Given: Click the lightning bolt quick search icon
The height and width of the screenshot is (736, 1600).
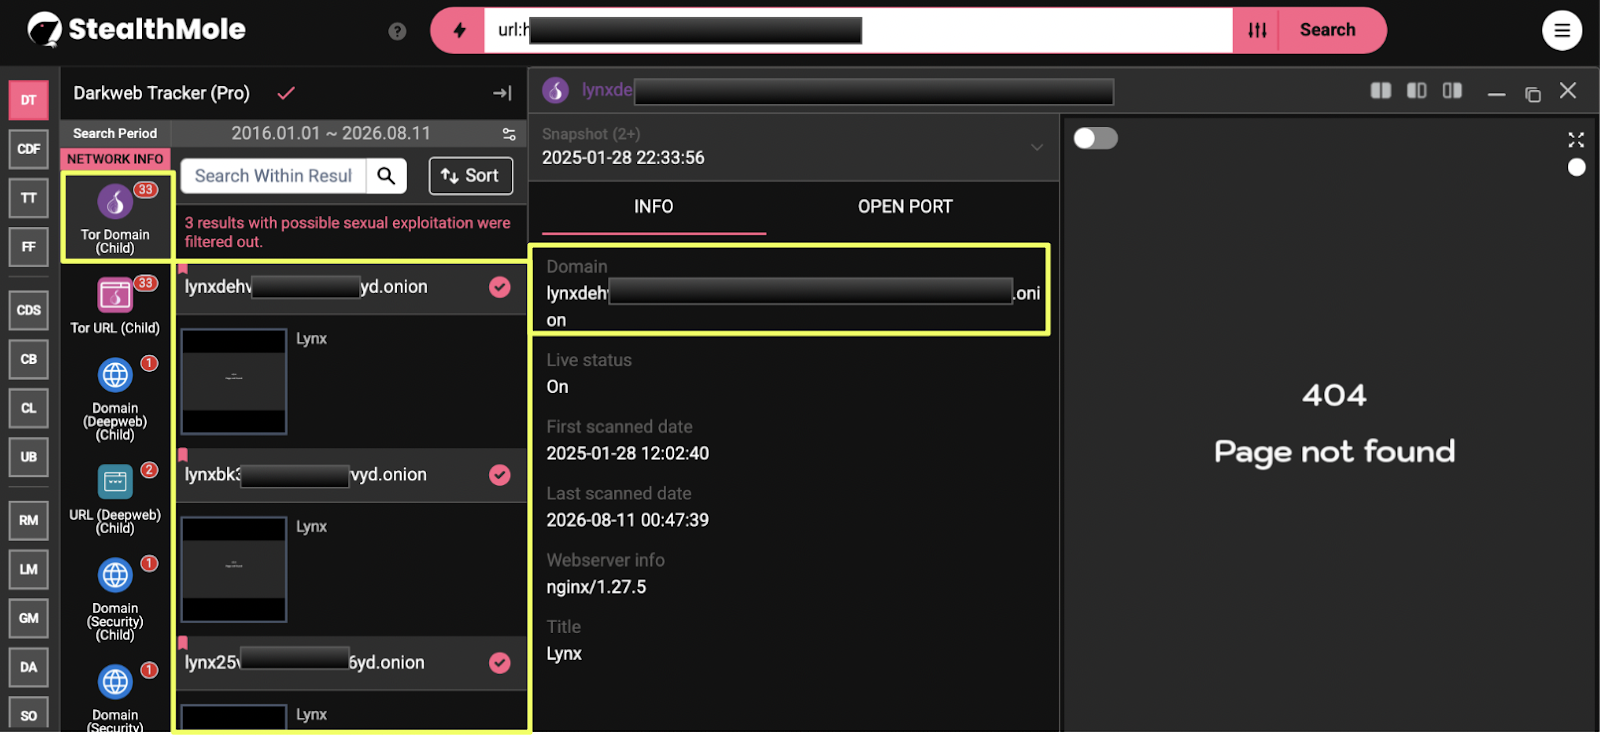Looking at the screenshot, I should click(x=459, y=30).
